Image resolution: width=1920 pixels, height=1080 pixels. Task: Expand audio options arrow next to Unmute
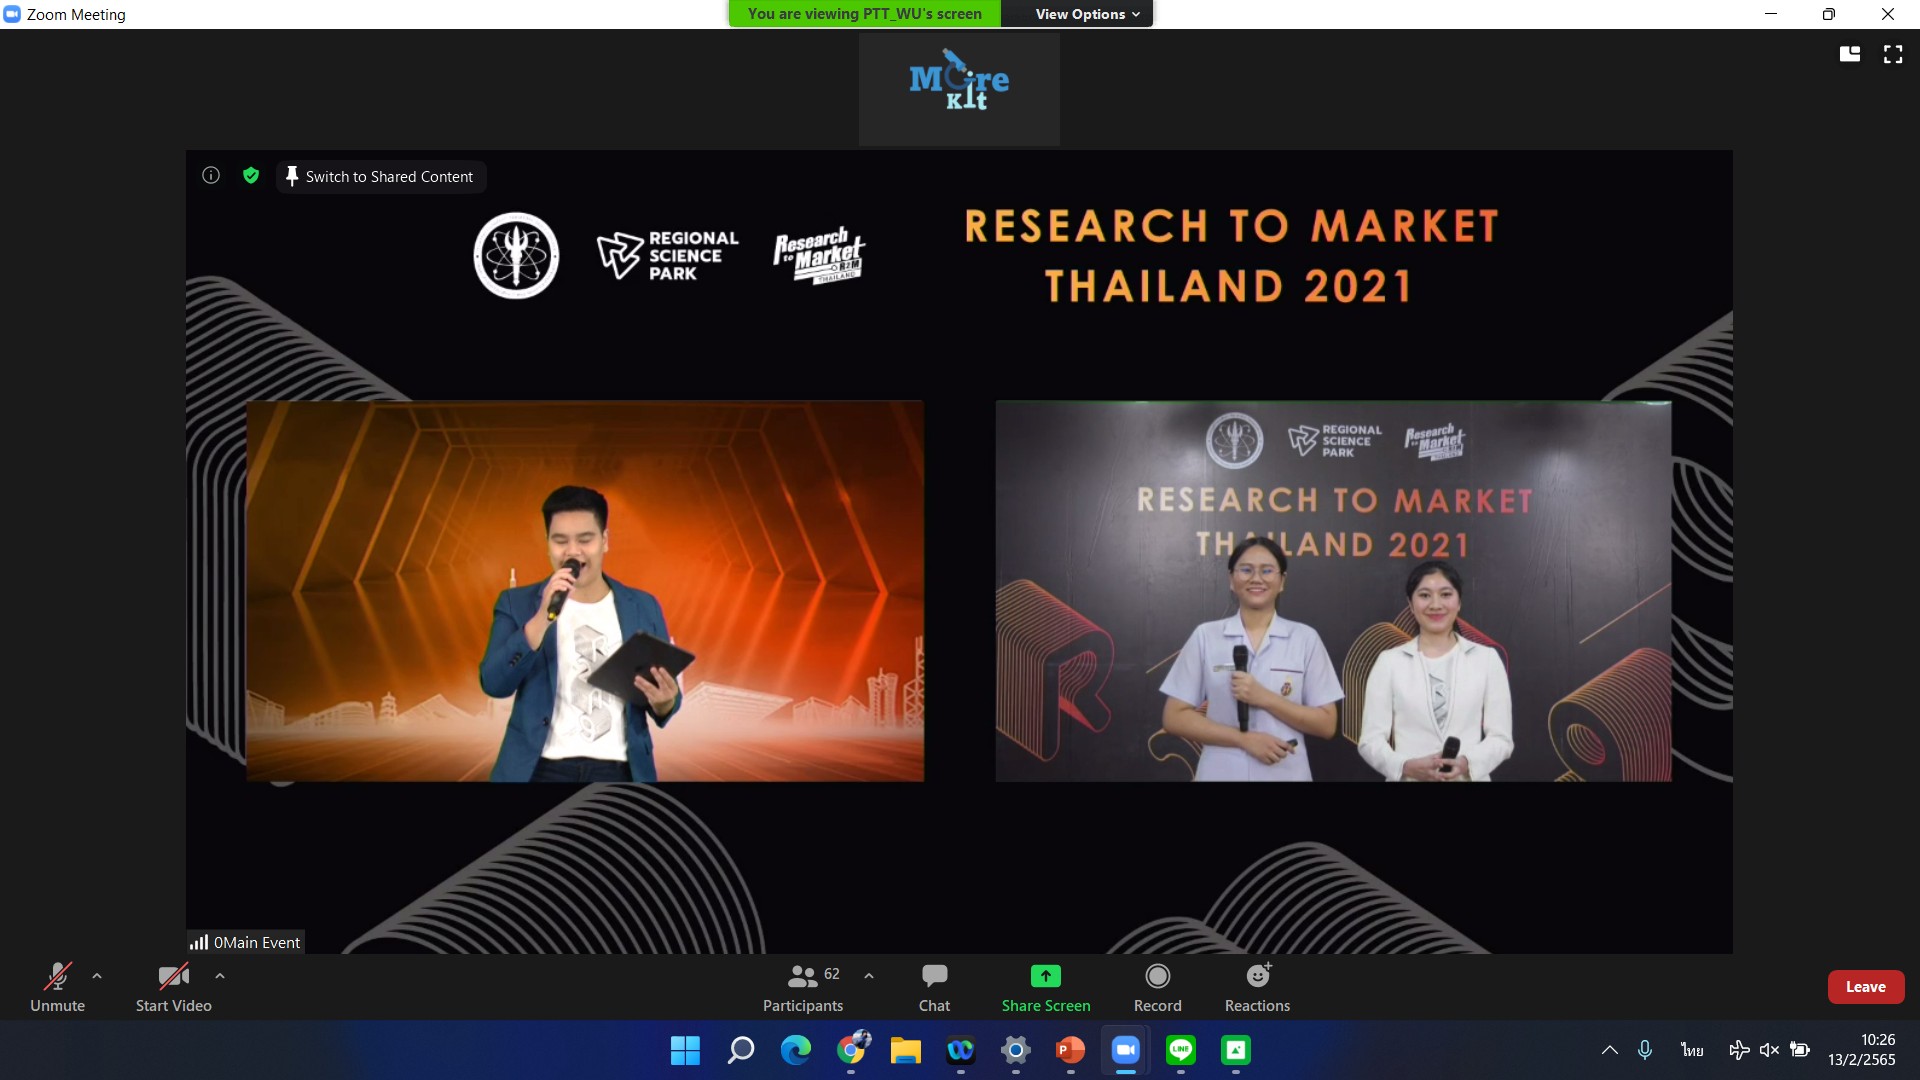pyautogui.click(x=97, y=976)
